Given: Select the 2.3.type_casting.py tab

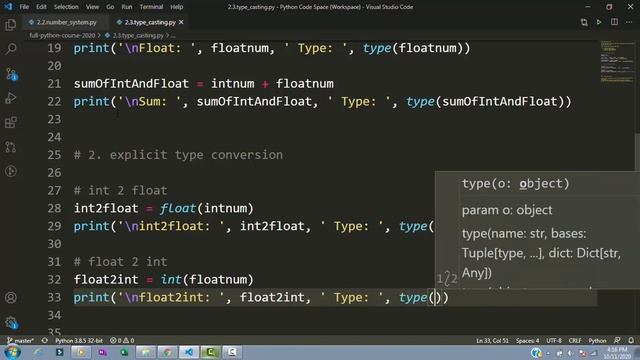Looking at the screenshot, I should coord(150,22).
